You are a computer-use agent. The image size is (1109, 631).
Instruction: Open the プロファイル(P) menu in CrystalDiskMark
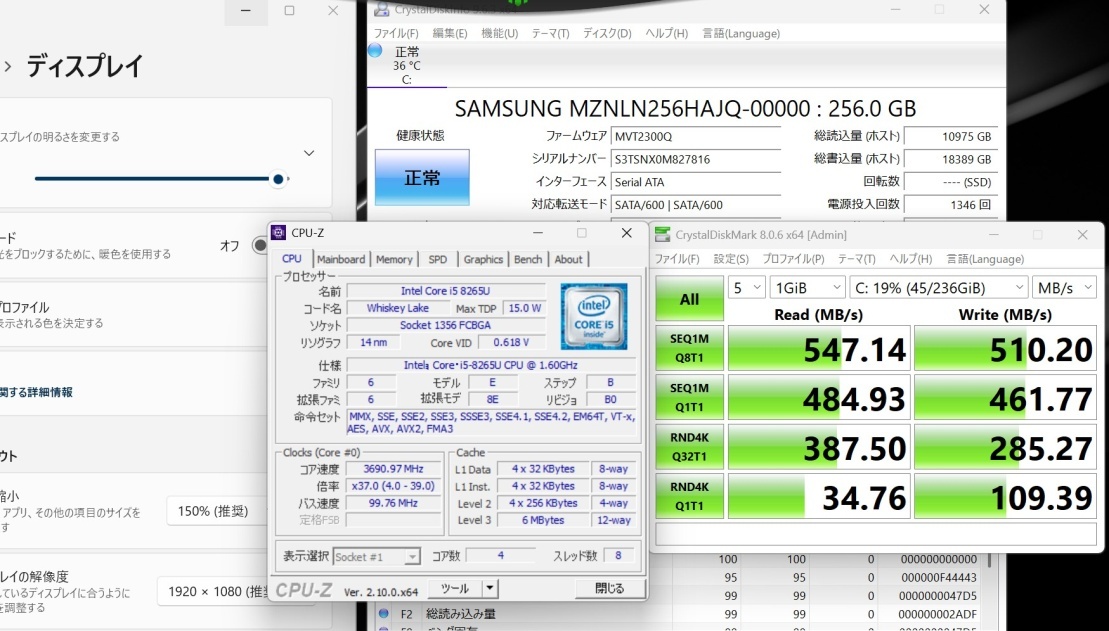[794, 259]
